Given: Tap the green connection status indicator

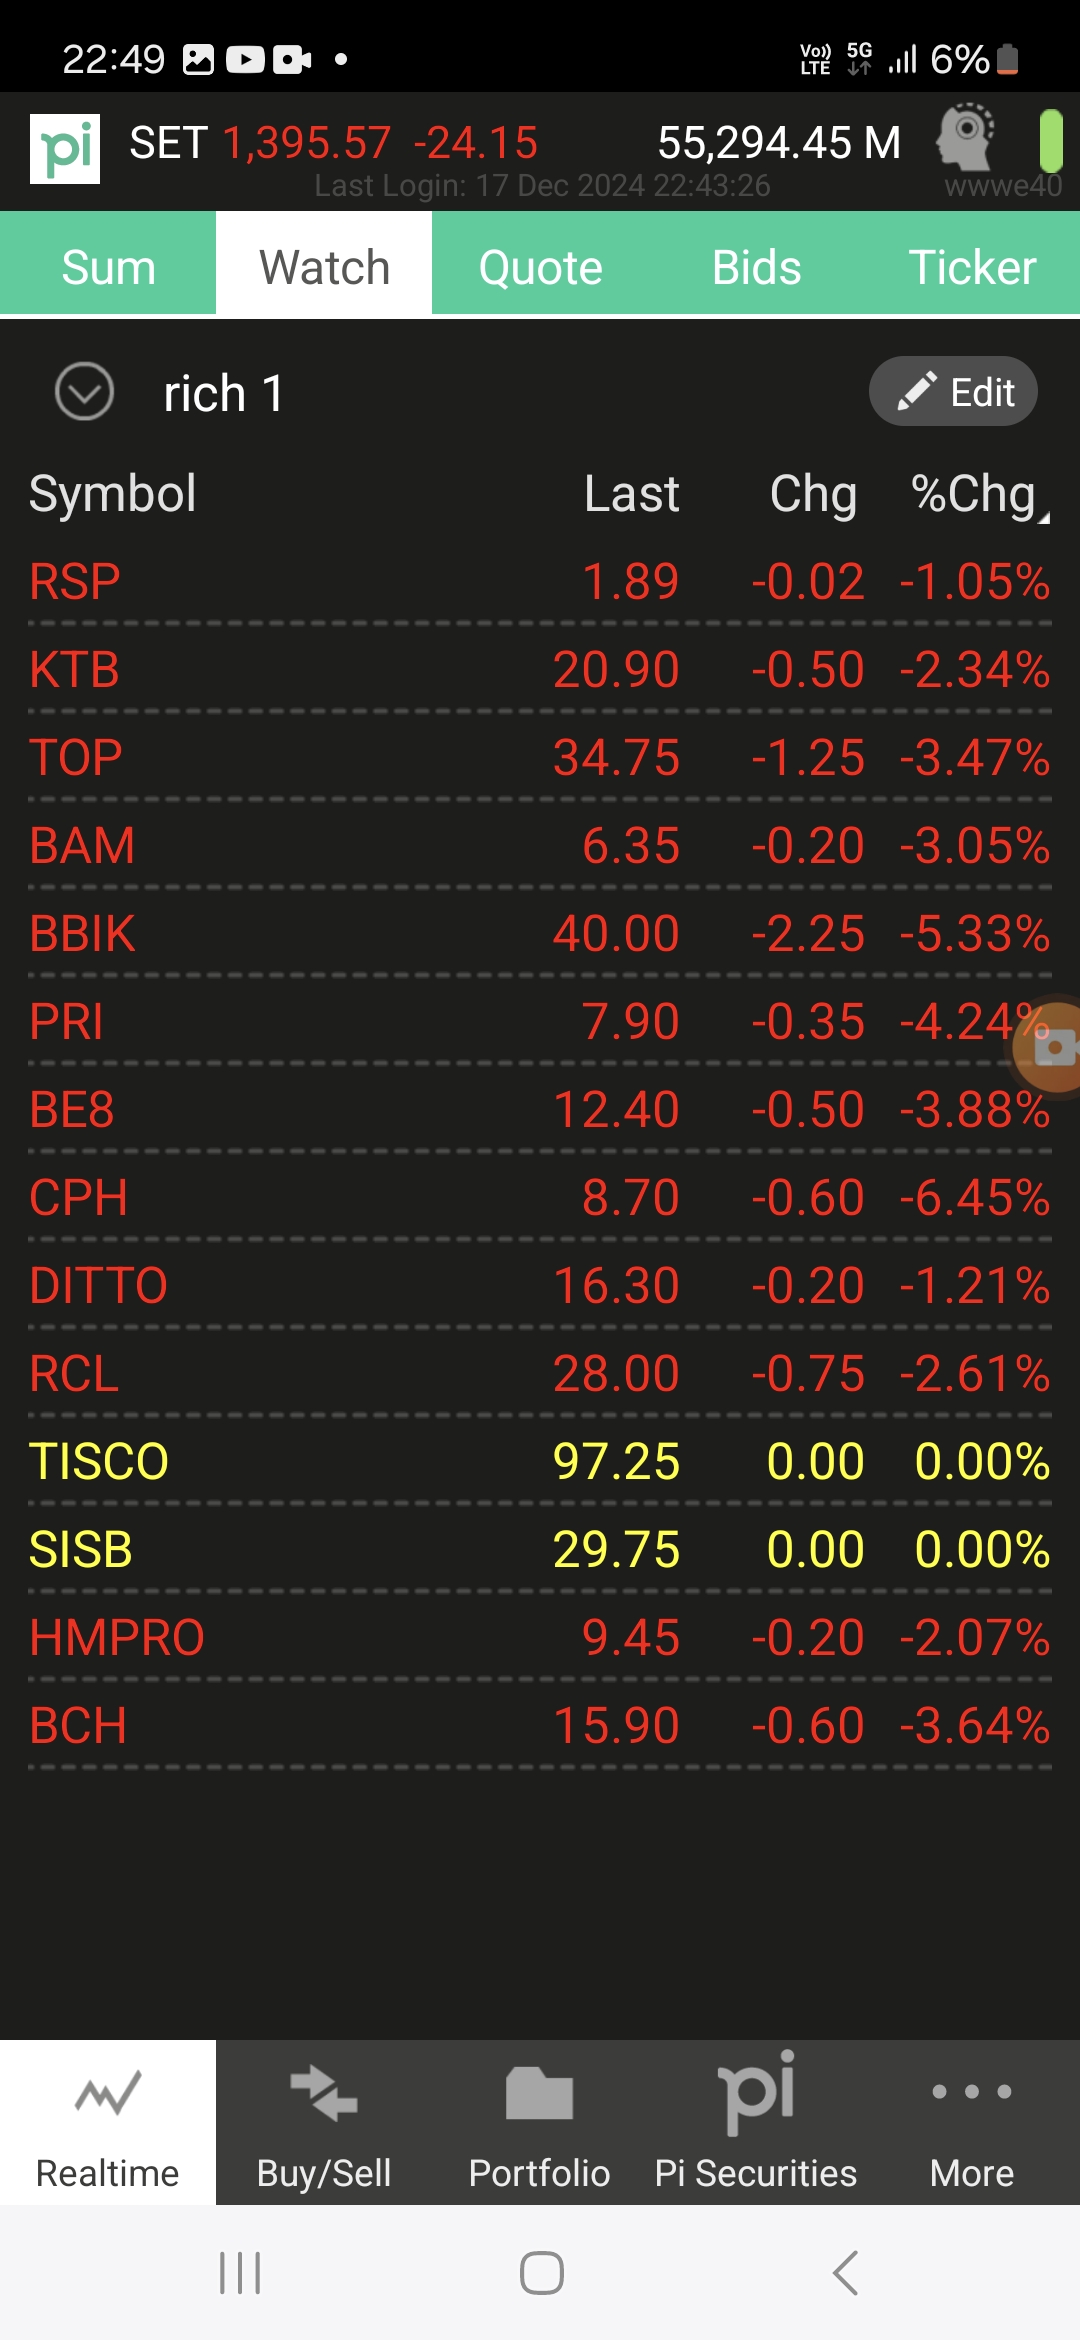Looking at the screenshot, I should [x=1050, y=141].
